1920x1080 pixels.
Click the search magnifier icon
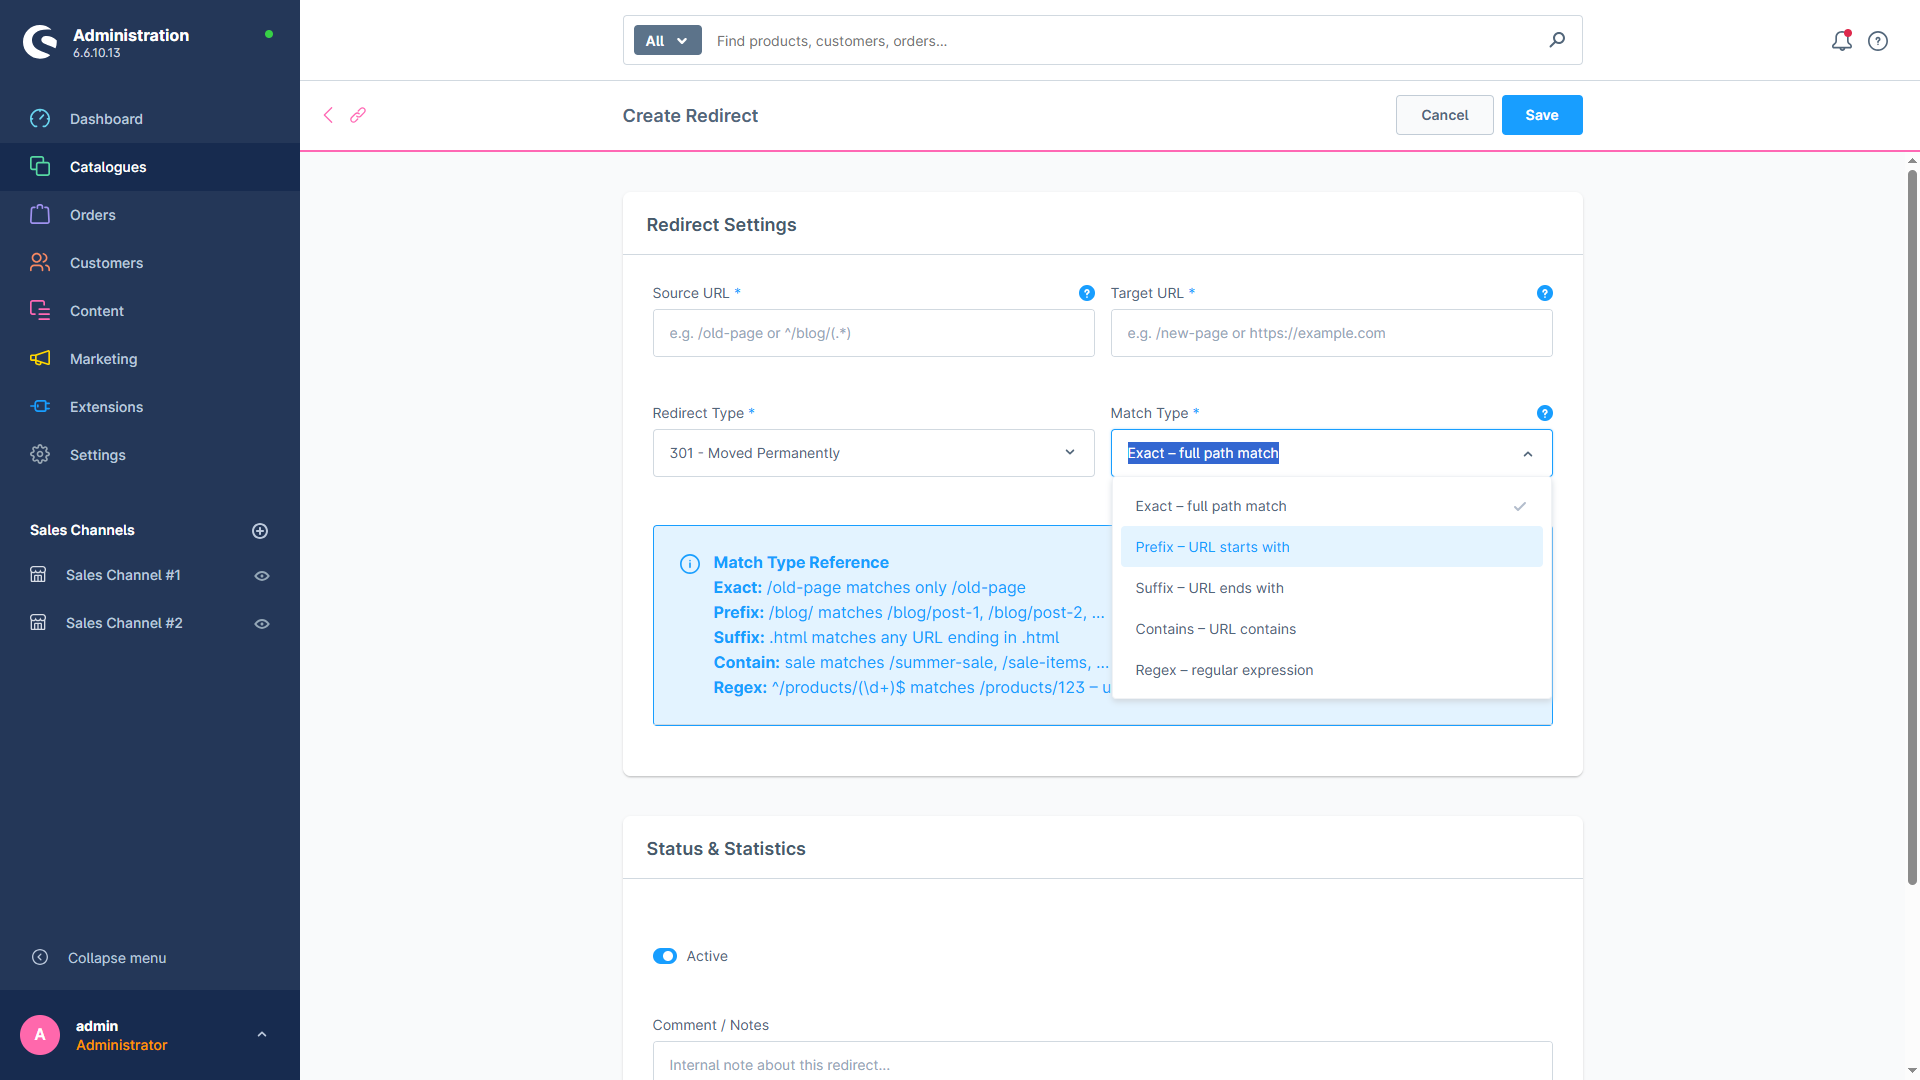[1557, 40]
